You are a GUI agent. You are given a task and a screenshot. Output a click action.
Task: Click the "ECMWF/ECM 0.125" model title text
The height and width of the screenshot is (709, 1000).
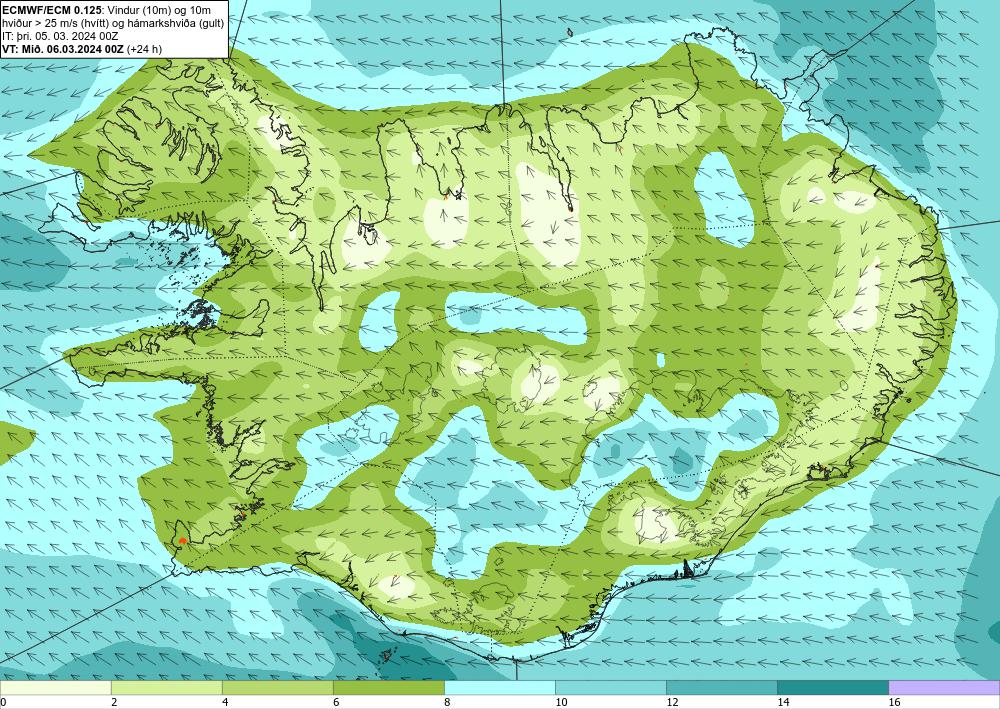click(51, 10)
